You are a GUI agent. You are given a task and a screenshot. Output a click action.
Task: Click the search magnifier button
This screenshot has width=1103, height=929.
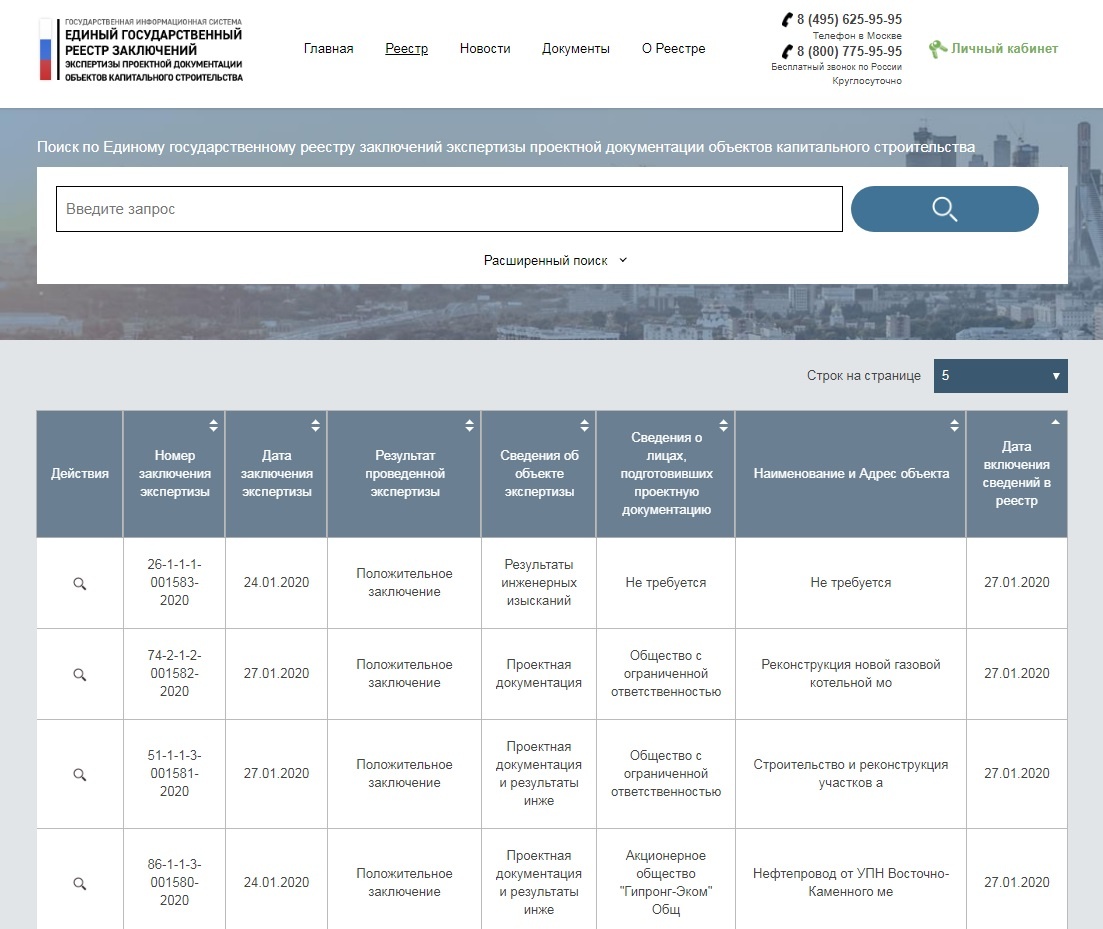pyautogui.click(x=944, y=209)
